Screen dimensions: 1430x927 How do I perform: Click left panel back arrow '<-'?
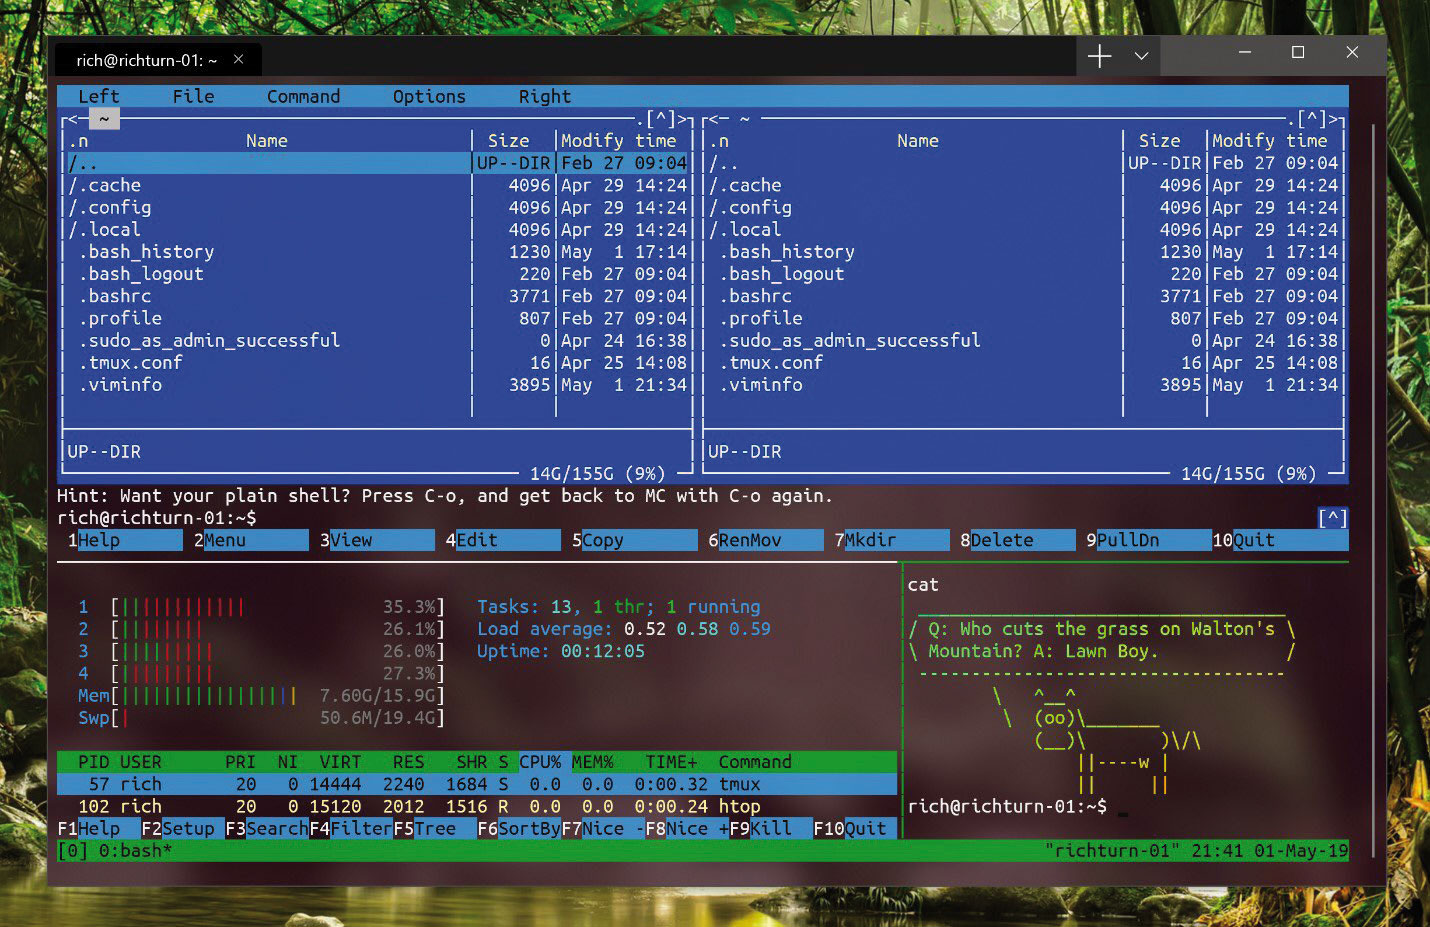click(76, 119)
